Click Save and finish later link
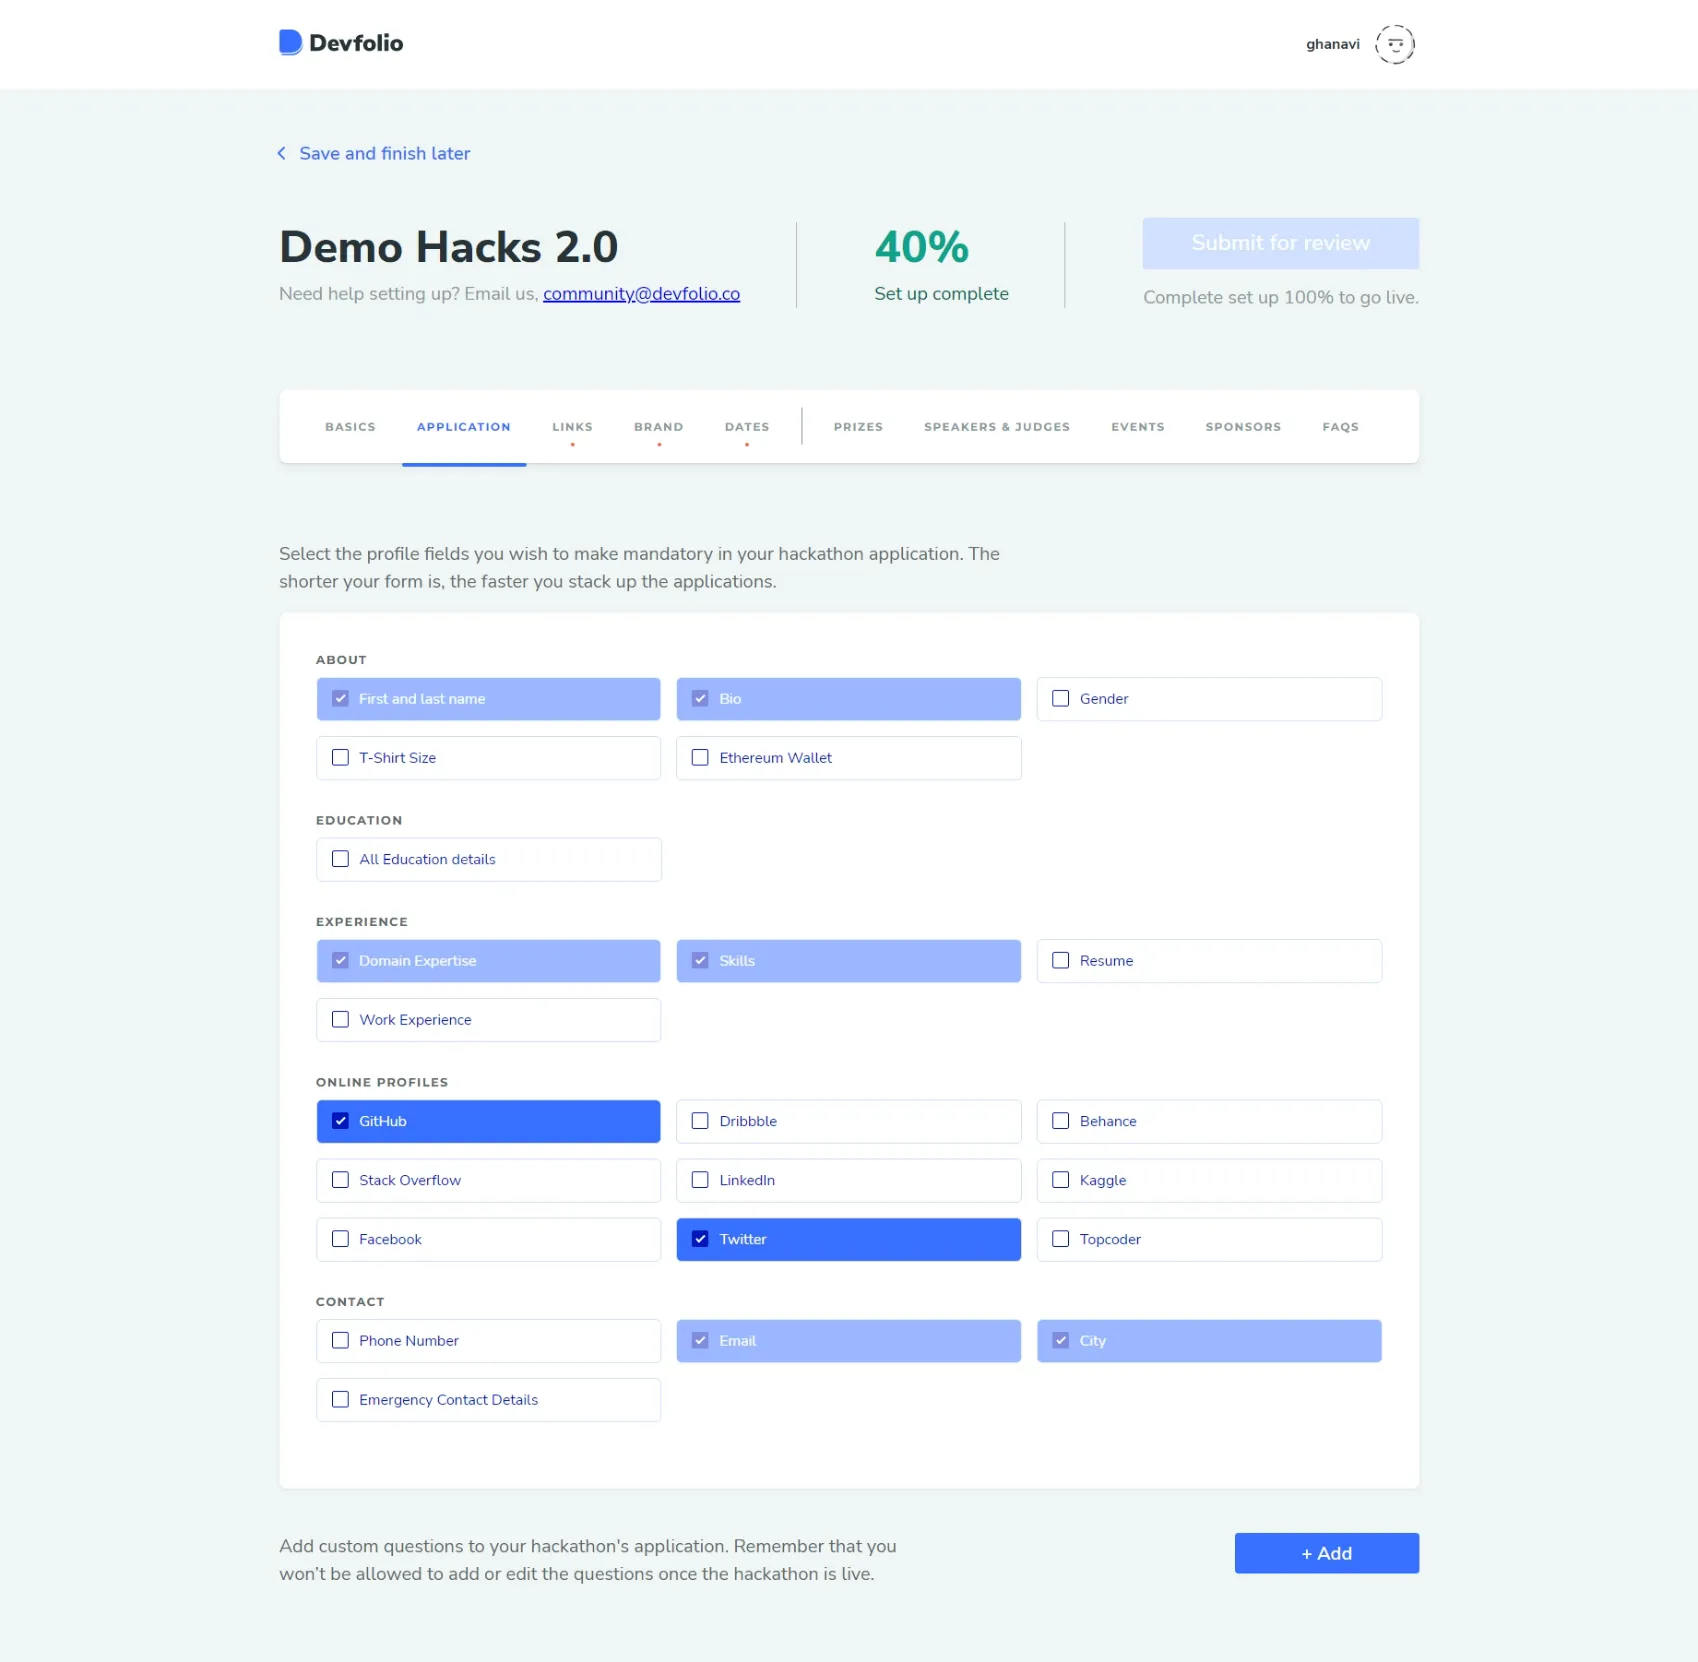 (x=384, y=153)
